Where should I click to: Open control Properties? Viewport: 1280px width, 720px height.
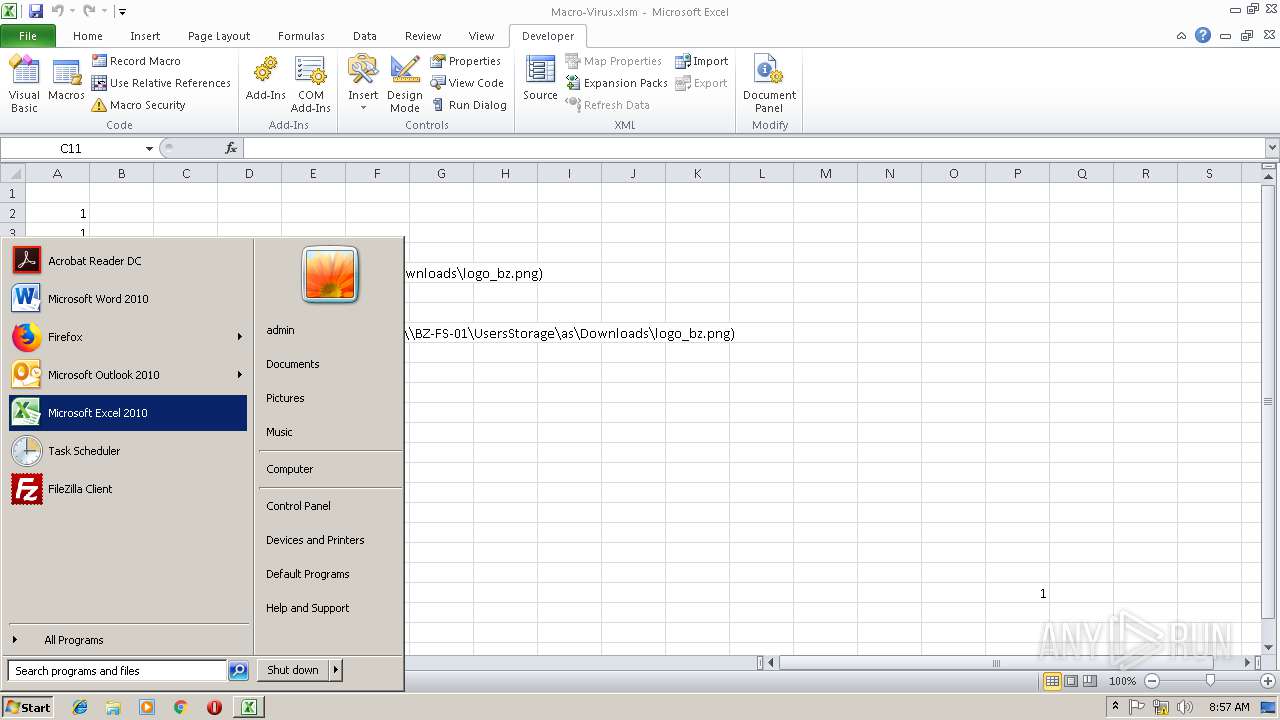465,61
